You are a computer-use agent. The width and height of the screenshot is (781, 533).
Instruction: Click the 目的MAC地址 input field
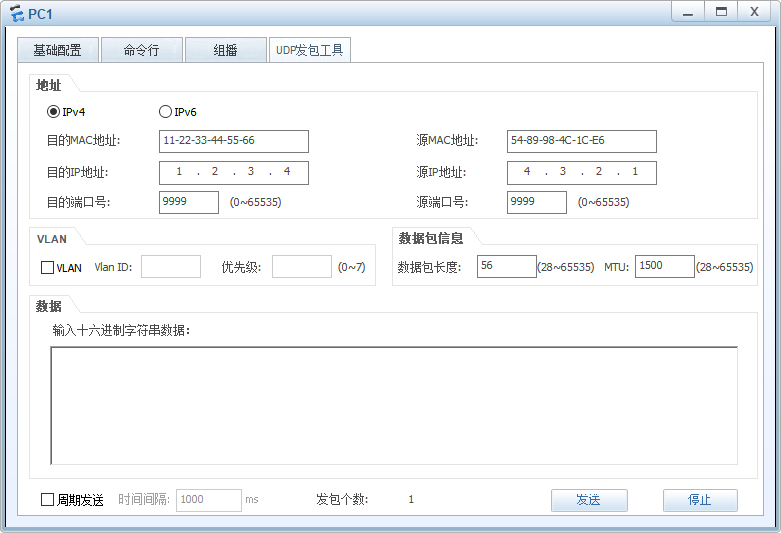click(234, 141)
